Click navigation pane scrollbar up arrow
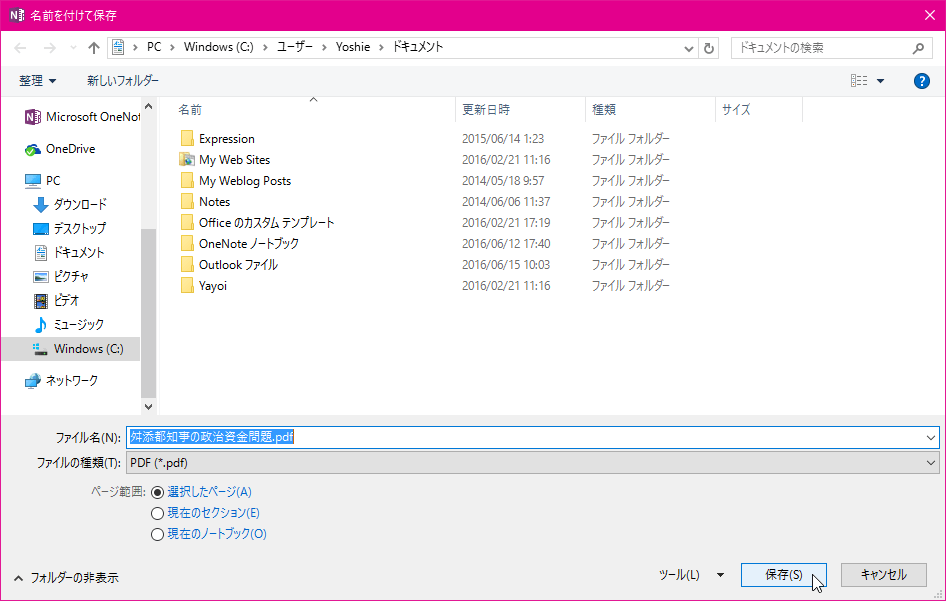The height and width of the screenshot is (601, 946). (148, 107)
